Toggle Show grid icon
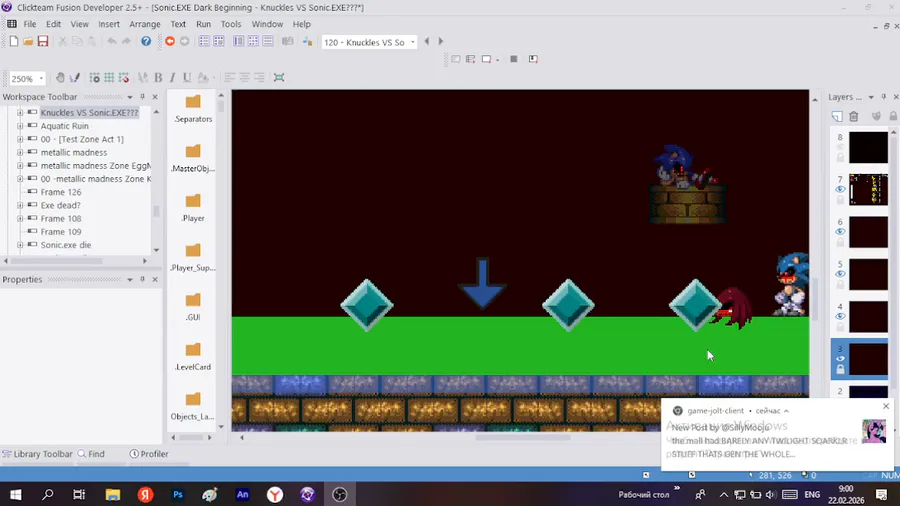This screenshot has width=900, height=506. (109, 77)
